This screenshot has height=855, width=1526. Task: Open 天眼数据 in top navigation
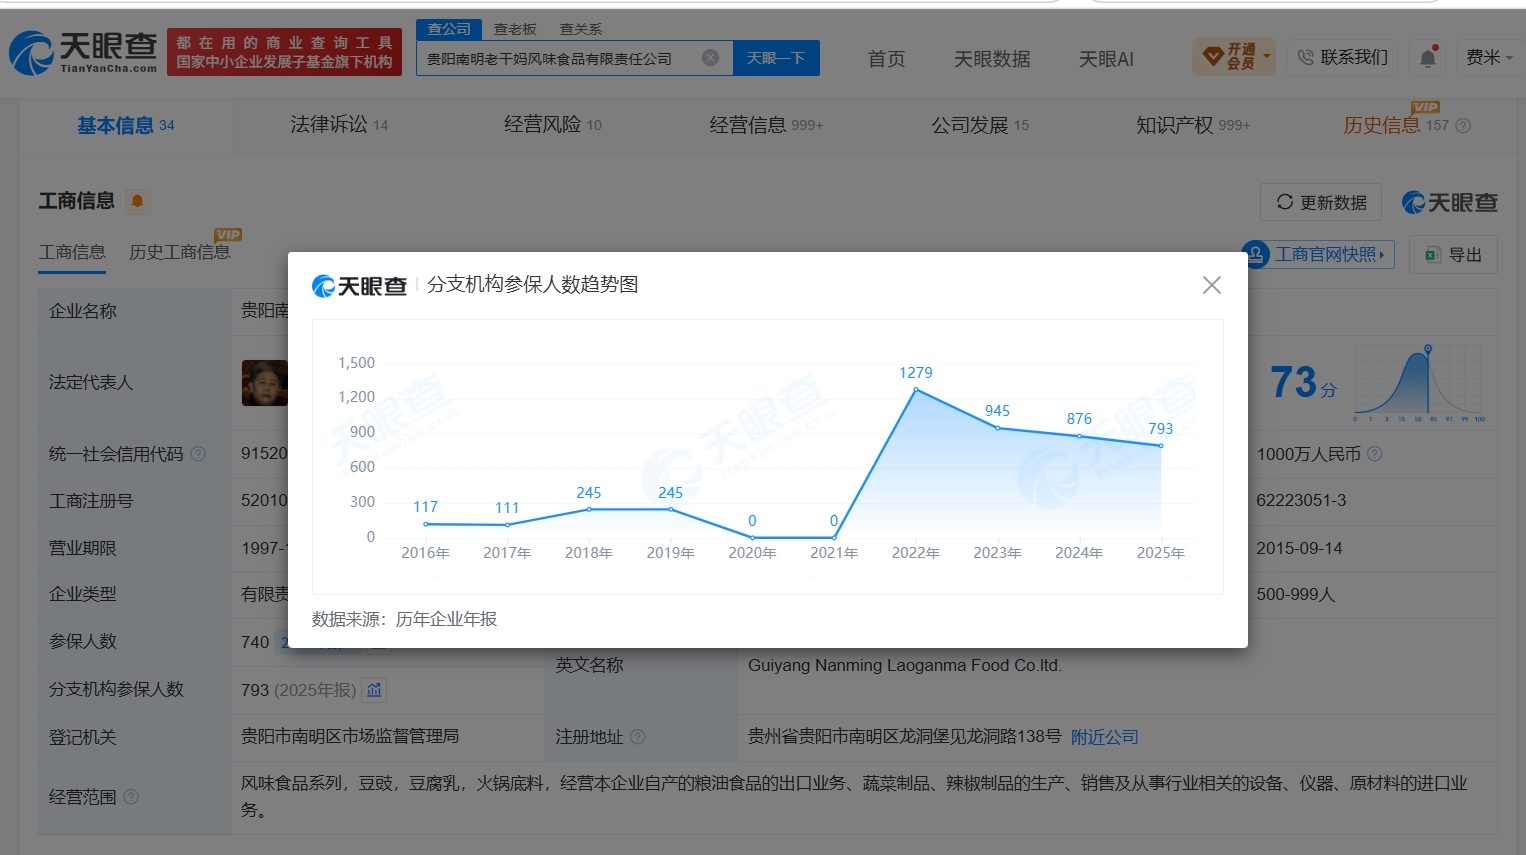992,59
